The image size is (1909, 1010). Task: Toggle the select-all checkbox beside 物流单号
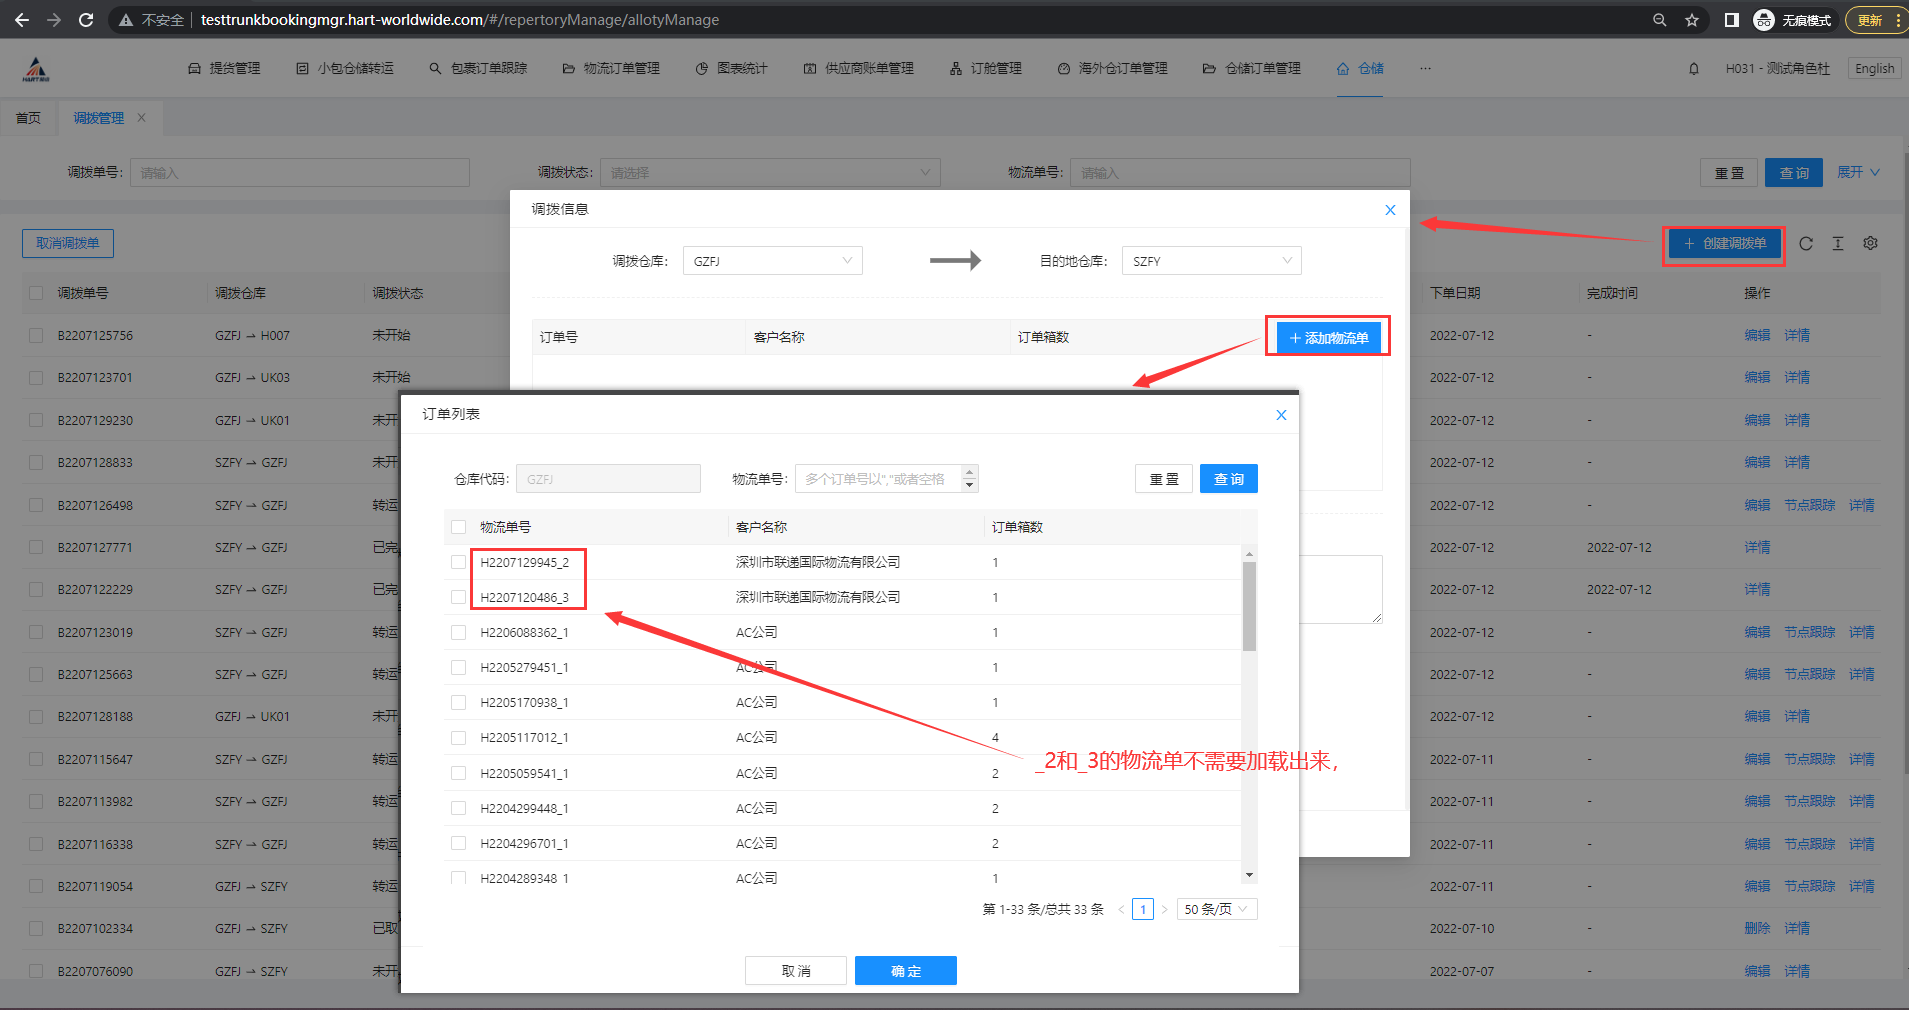click(458, 527)
